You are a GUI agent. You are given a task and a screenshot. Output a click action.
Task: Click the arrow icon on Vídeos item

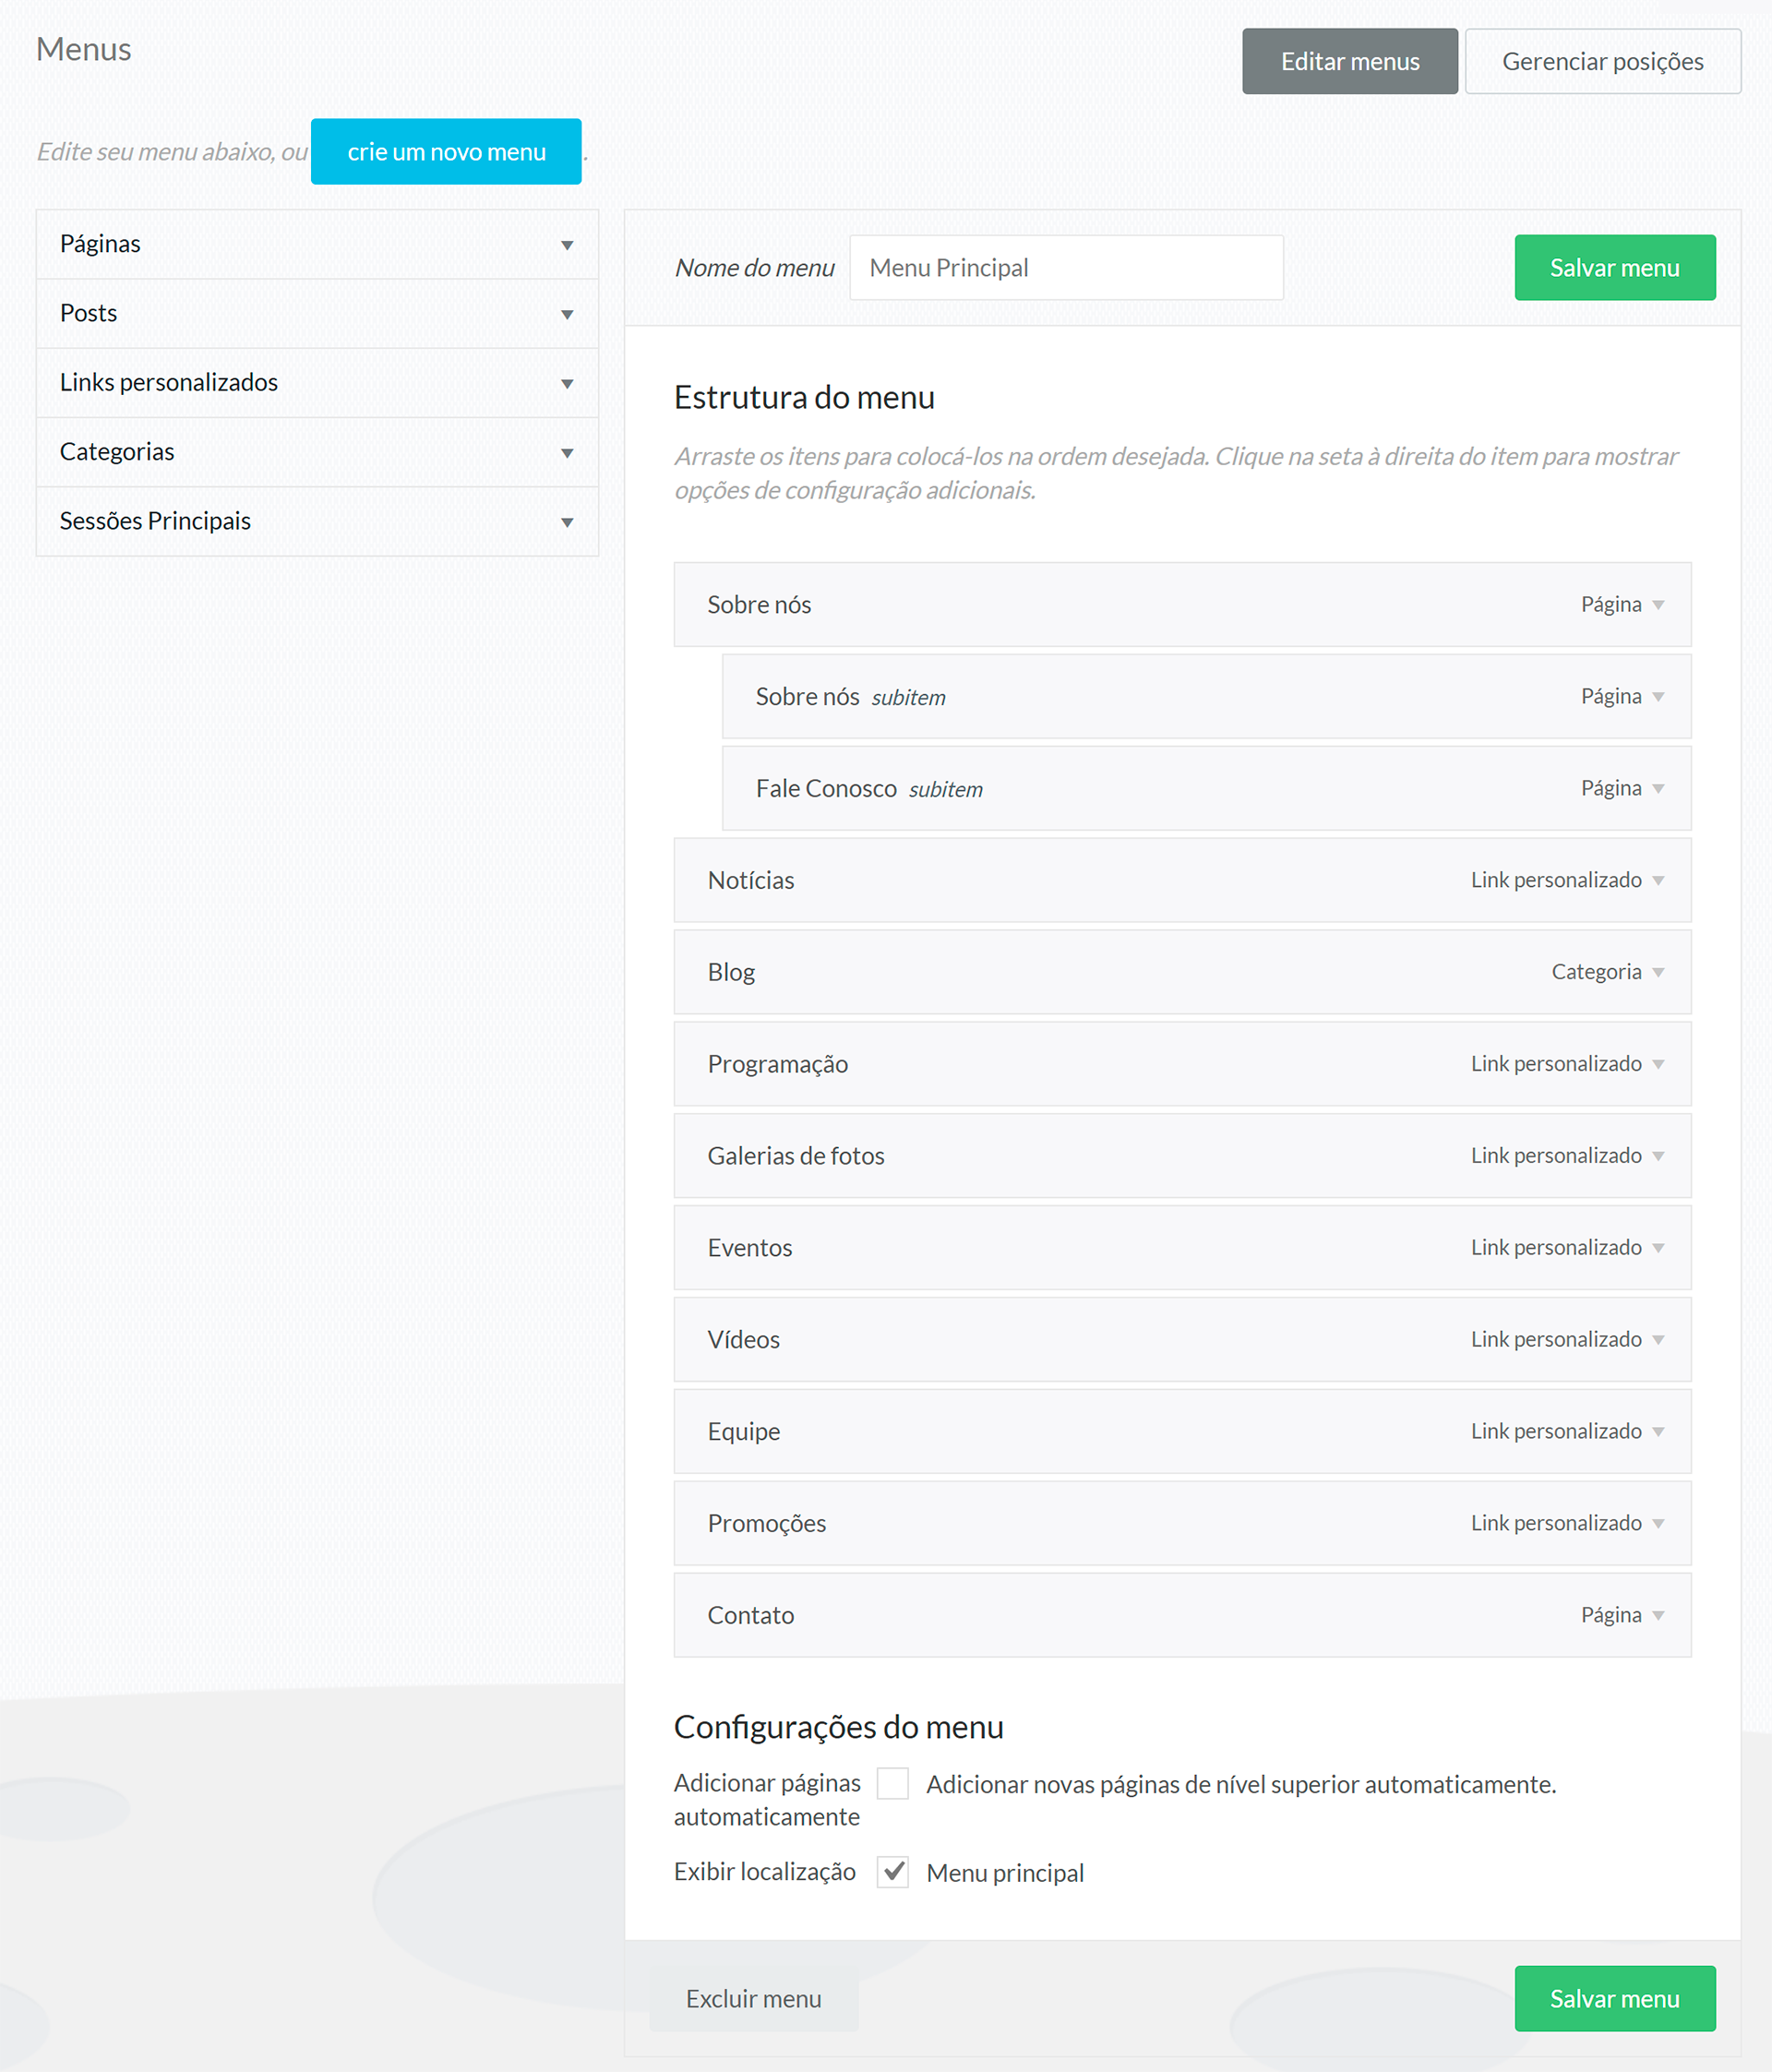point(1658,1340)
